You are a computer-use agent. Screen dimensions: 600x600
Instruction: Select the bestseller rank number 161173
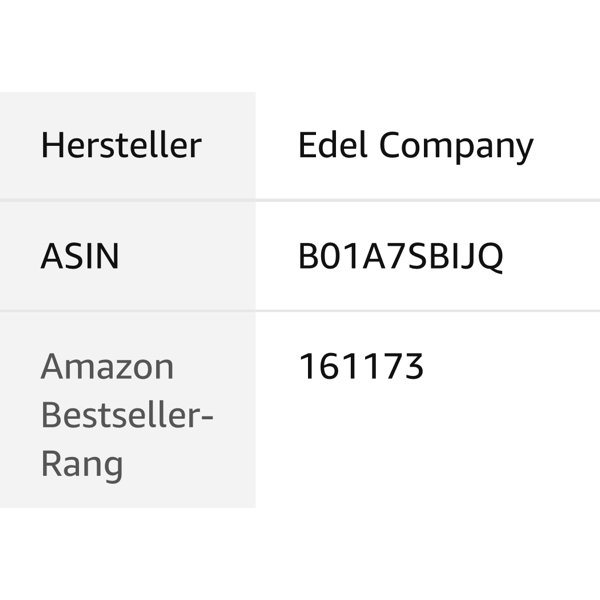[361, 367]
